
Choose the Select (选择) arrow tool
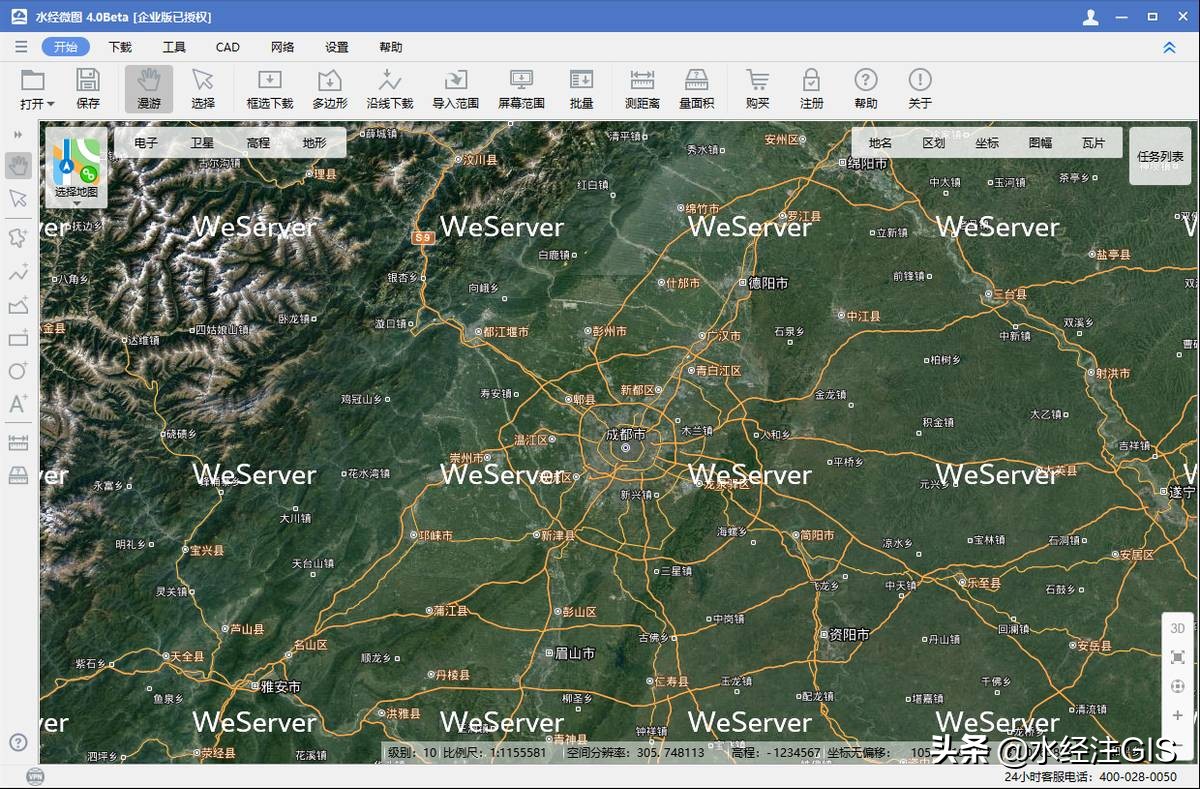[x=203, y=88]
